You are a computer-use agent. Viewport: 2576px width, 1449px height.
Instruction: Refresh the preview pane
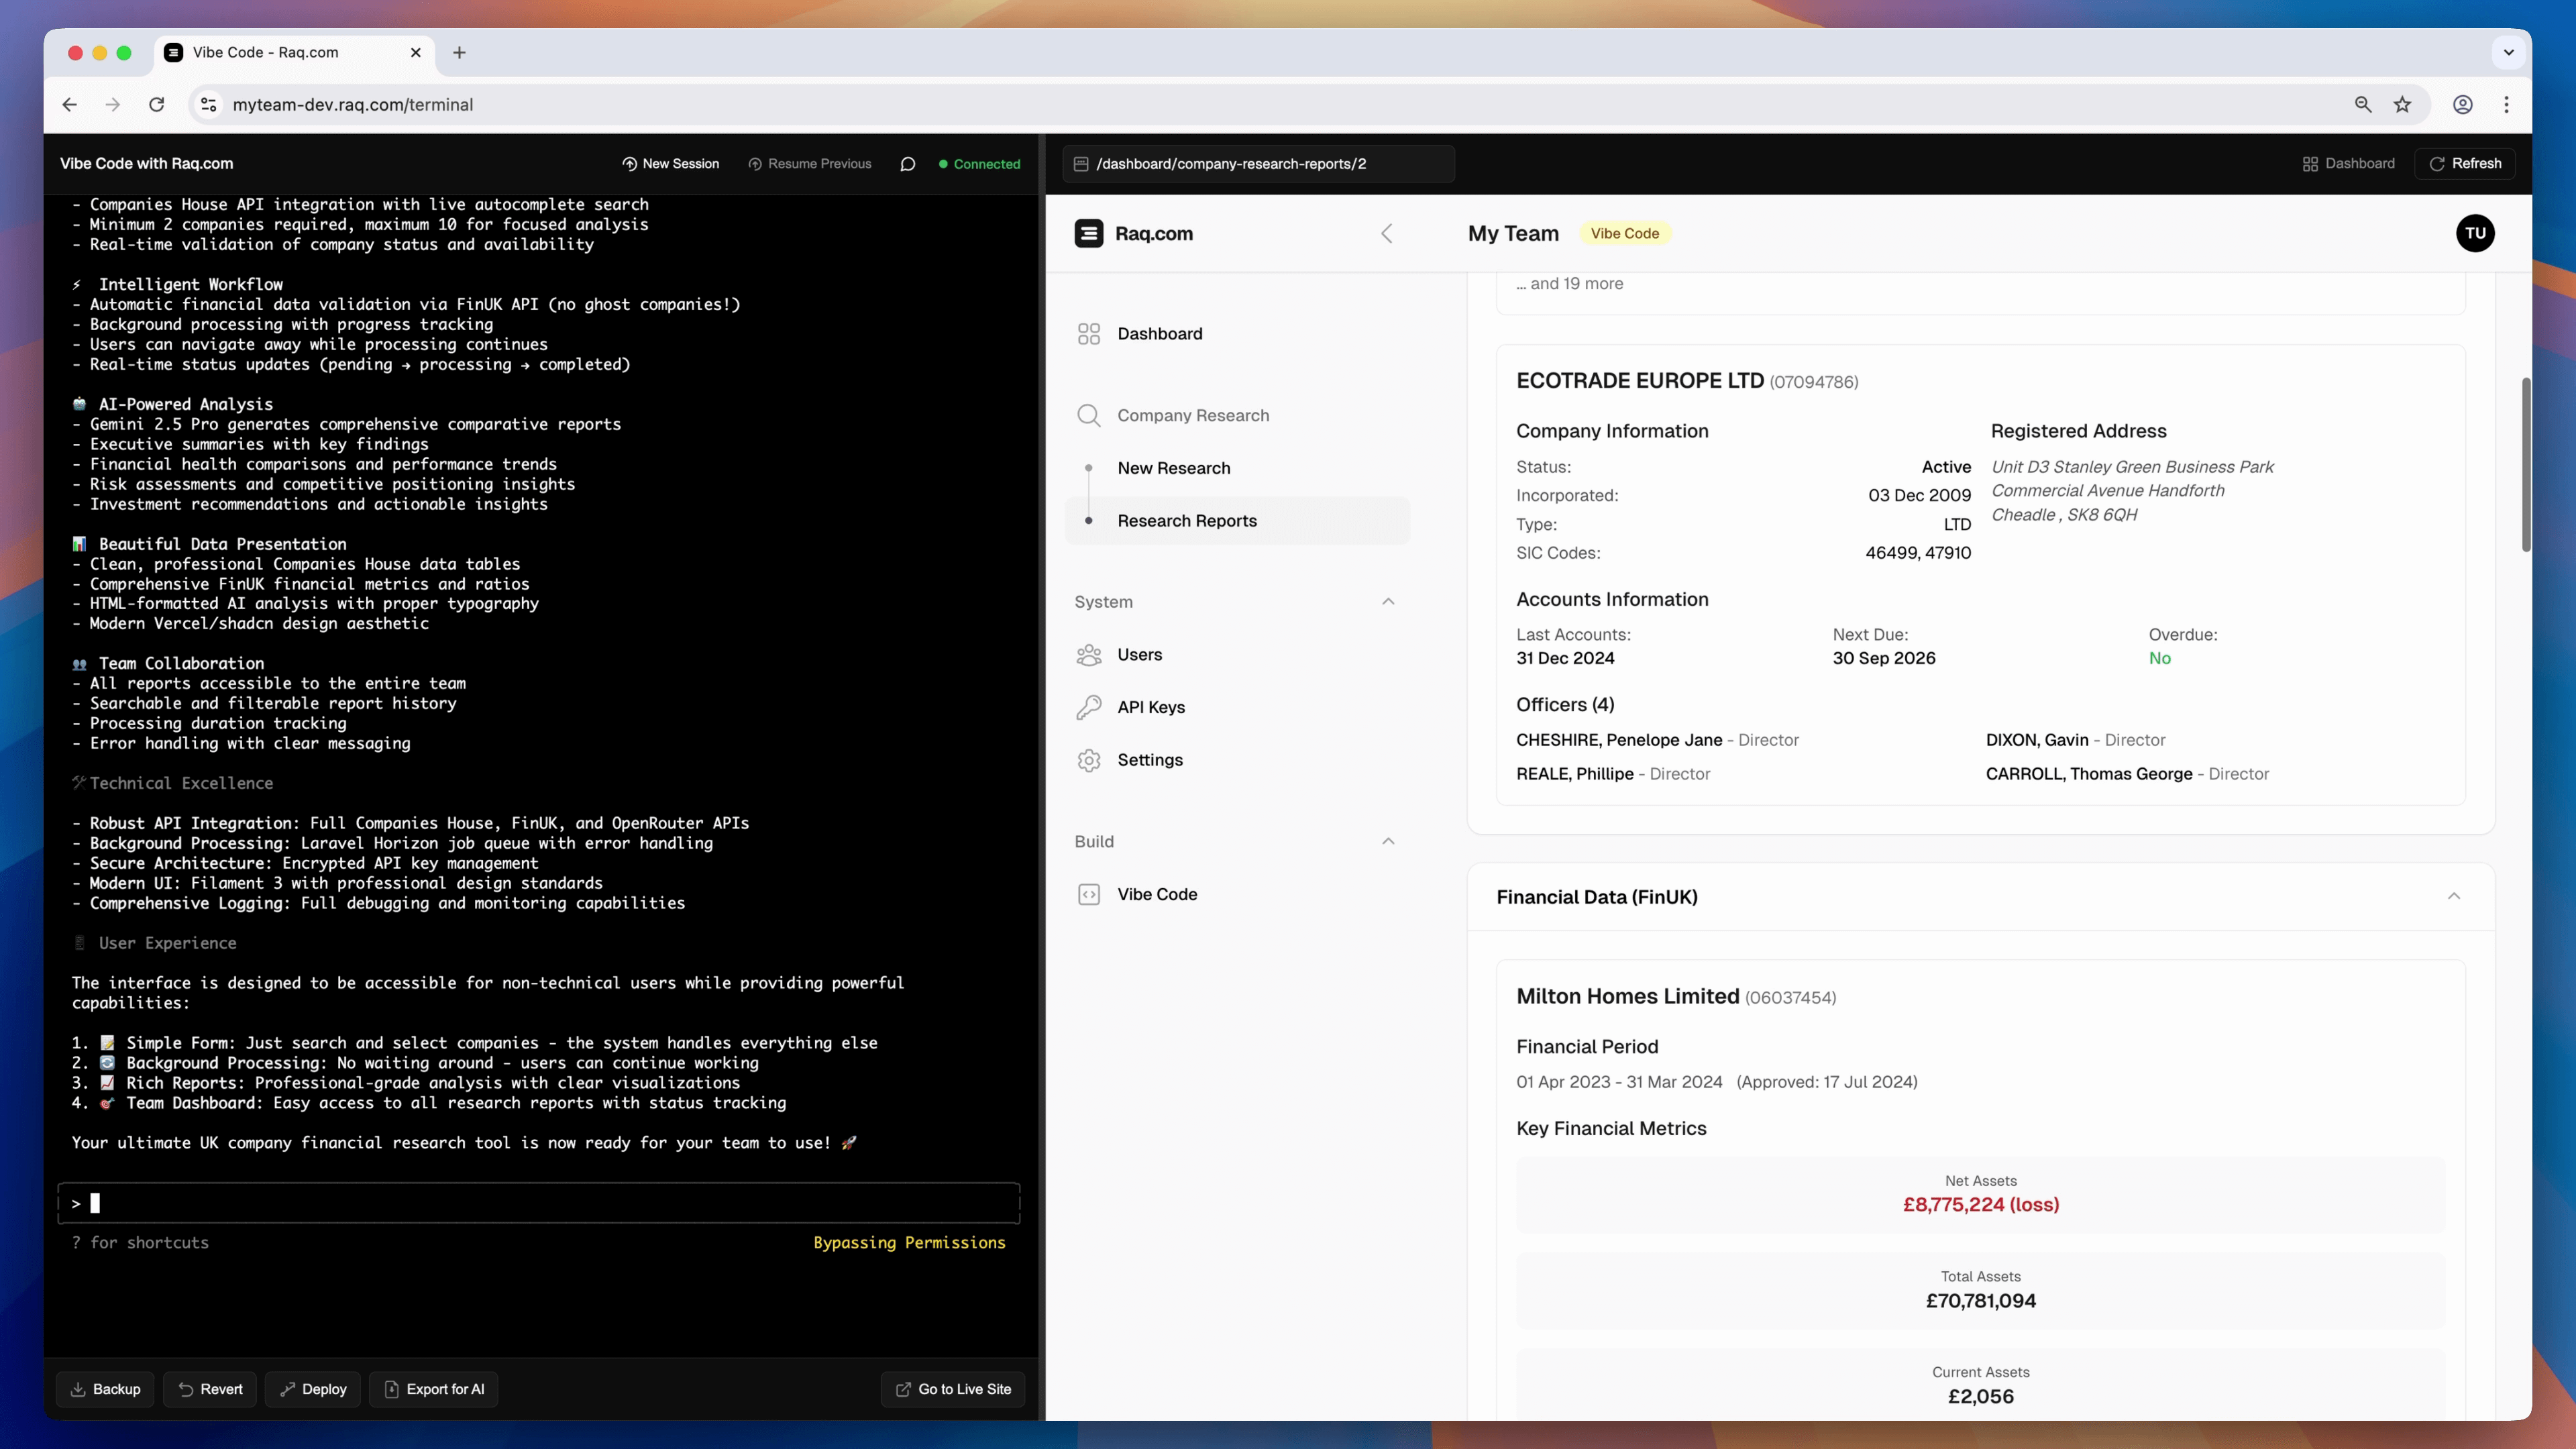pos(2465,164)
